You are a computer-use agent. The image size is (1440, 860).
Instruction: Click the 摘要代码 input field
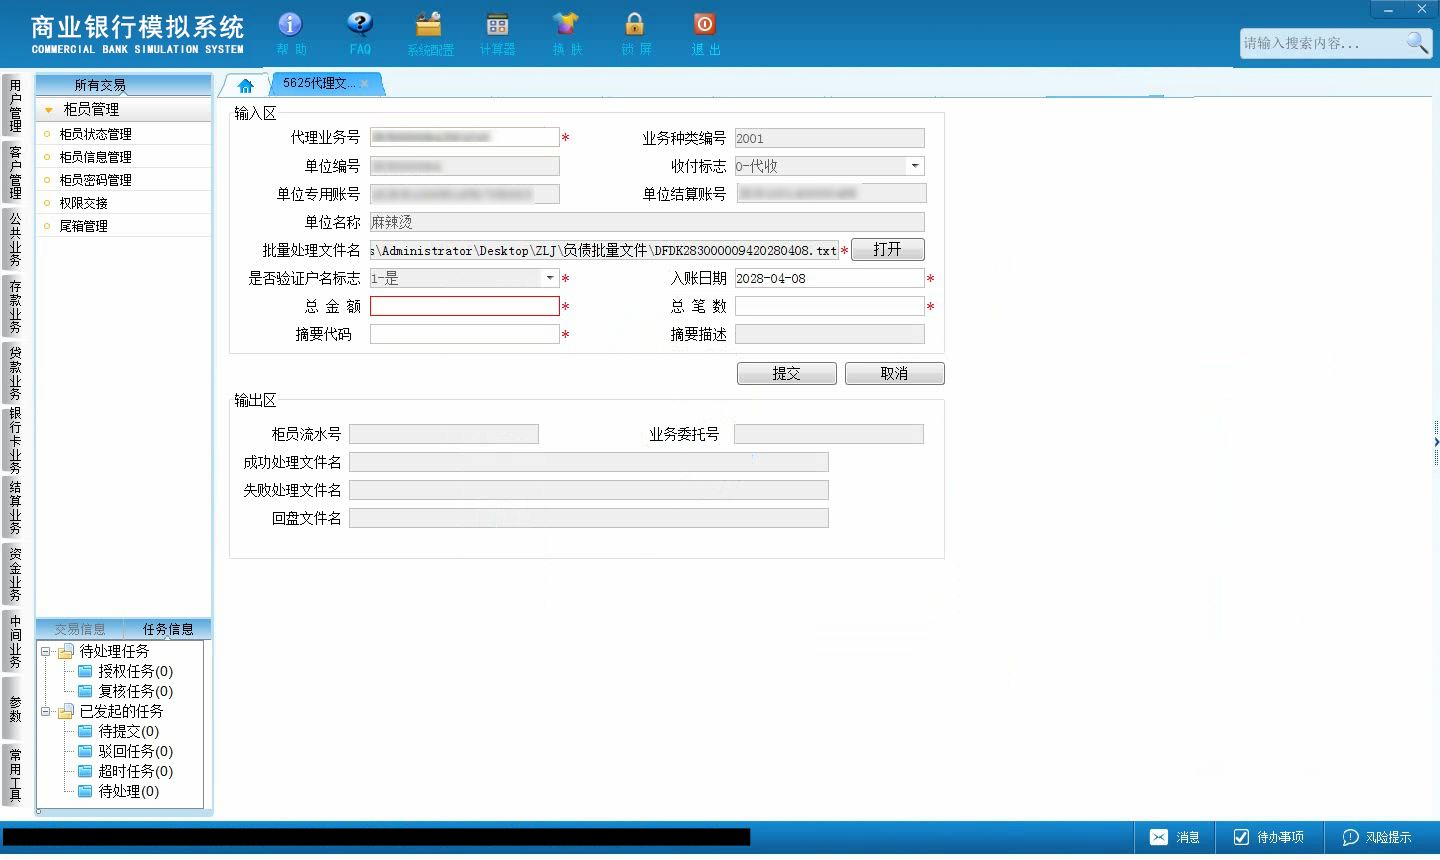pos(464,334)
